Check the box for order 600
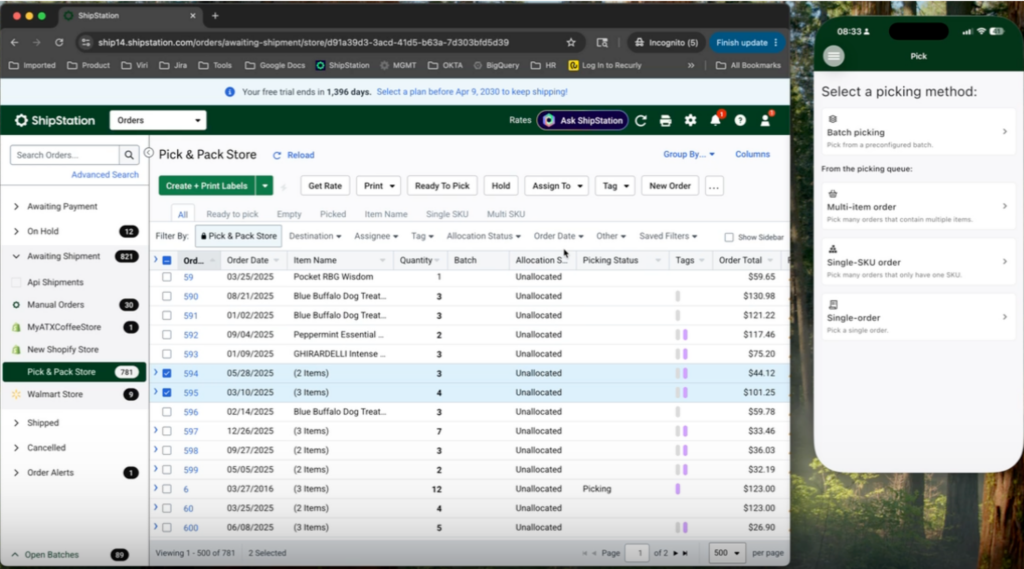 click(167, 527)
